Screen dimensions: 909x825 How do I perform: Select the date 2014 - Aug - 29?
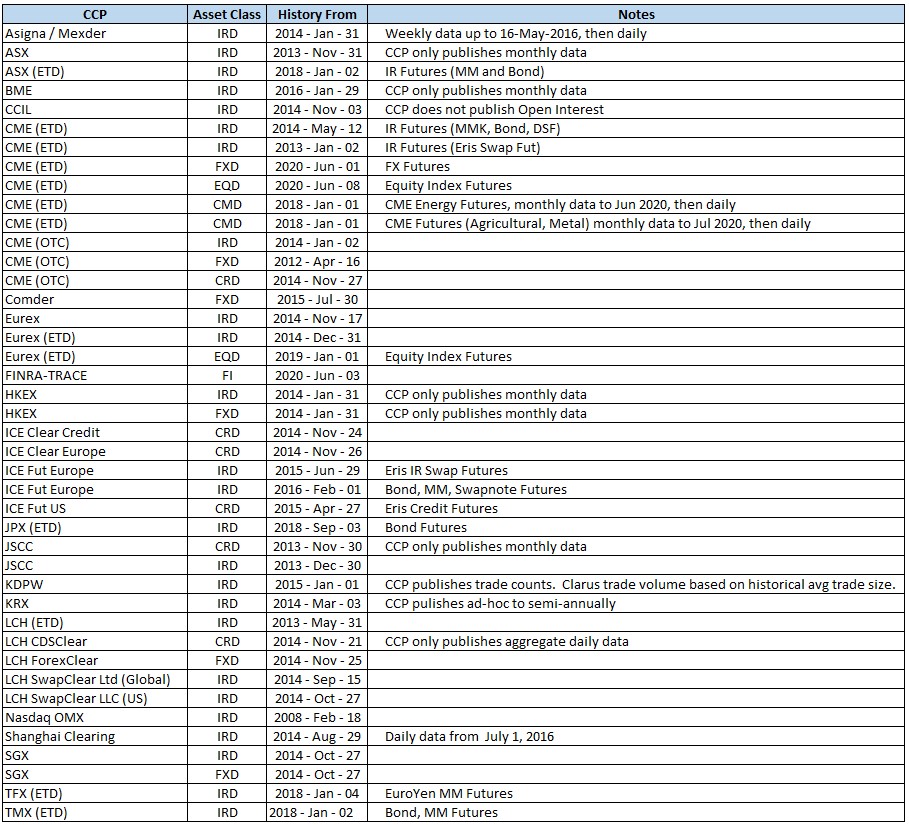[317, 737]
